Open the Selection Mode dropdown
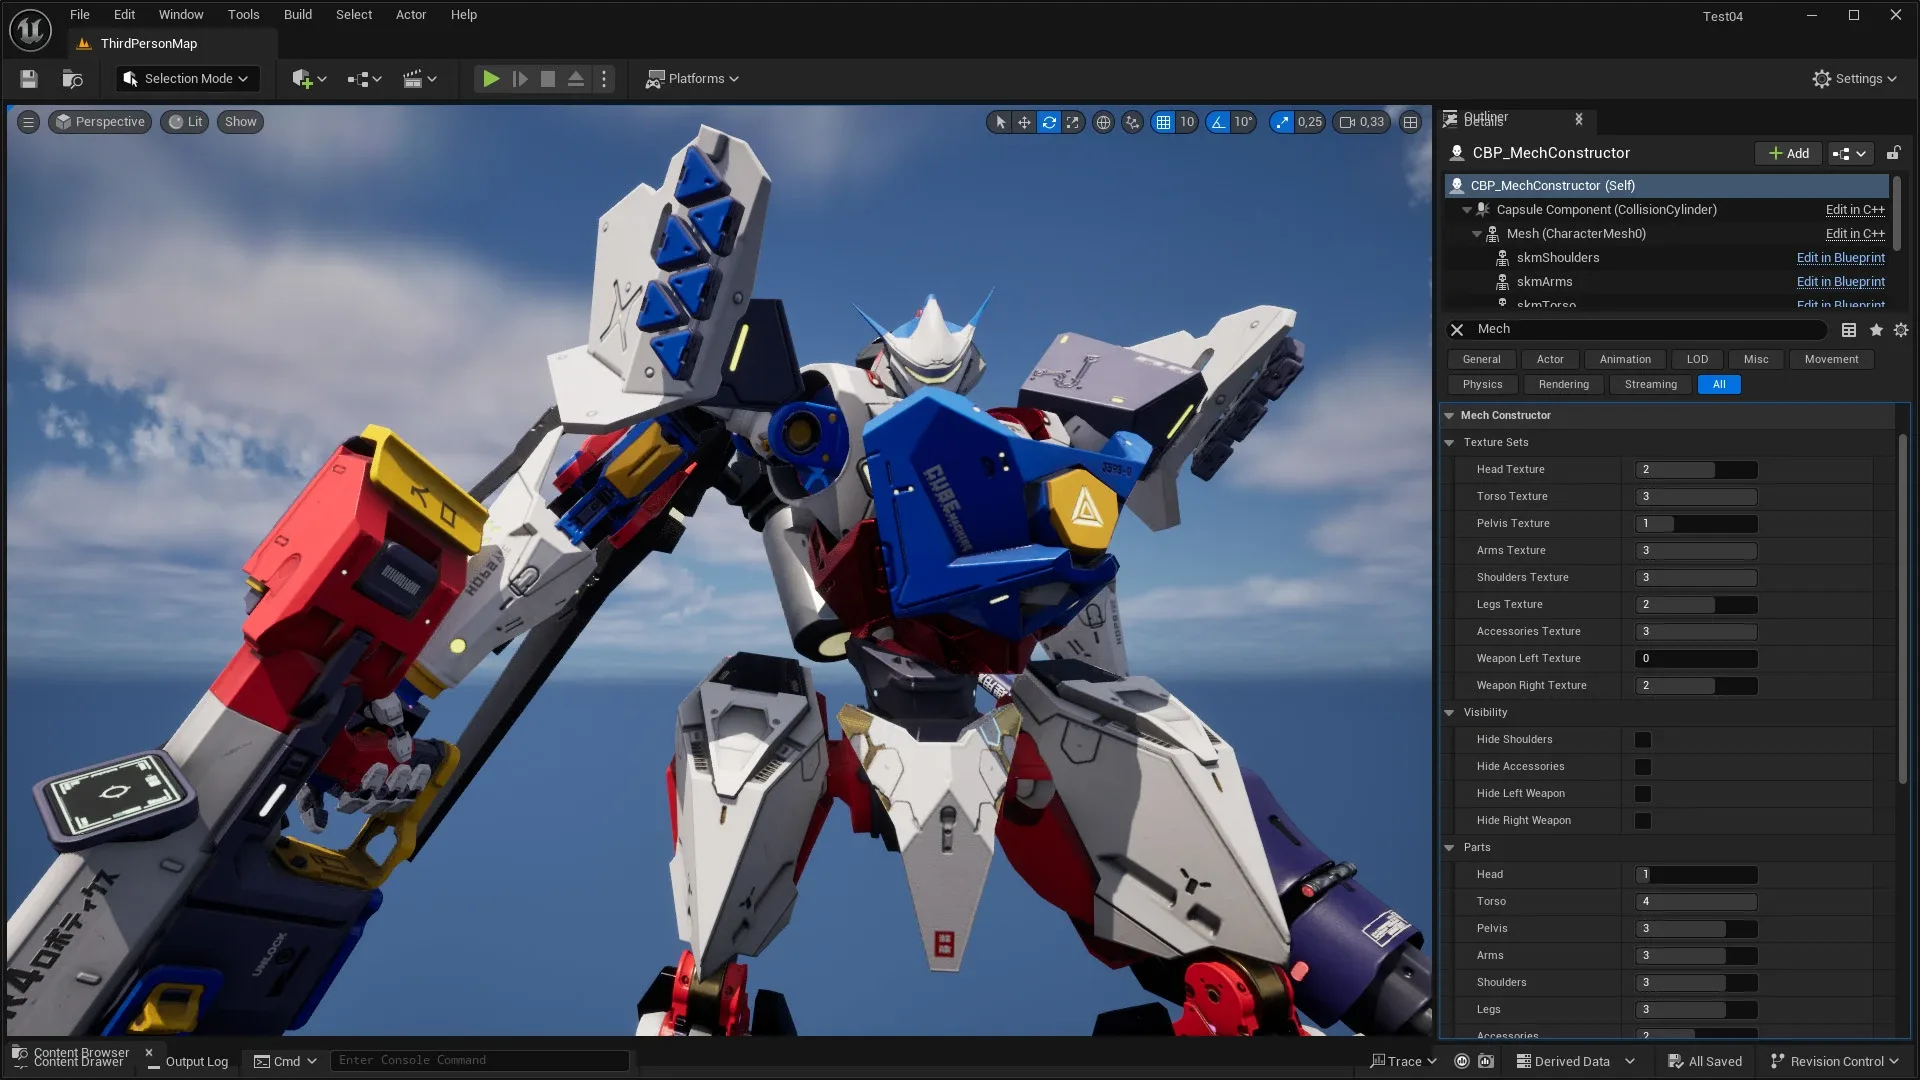1920x1080 pixels. point(186,78)
